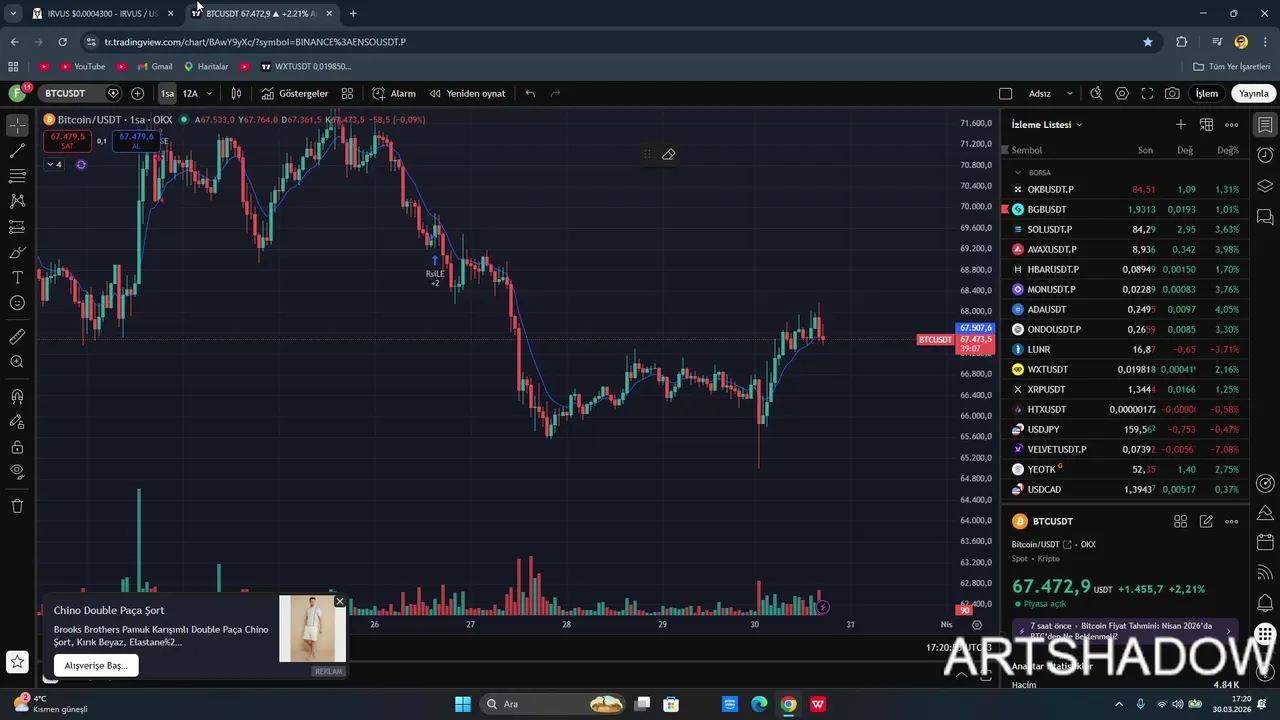Switch to the IRVUS browser tab

point(102,13)
